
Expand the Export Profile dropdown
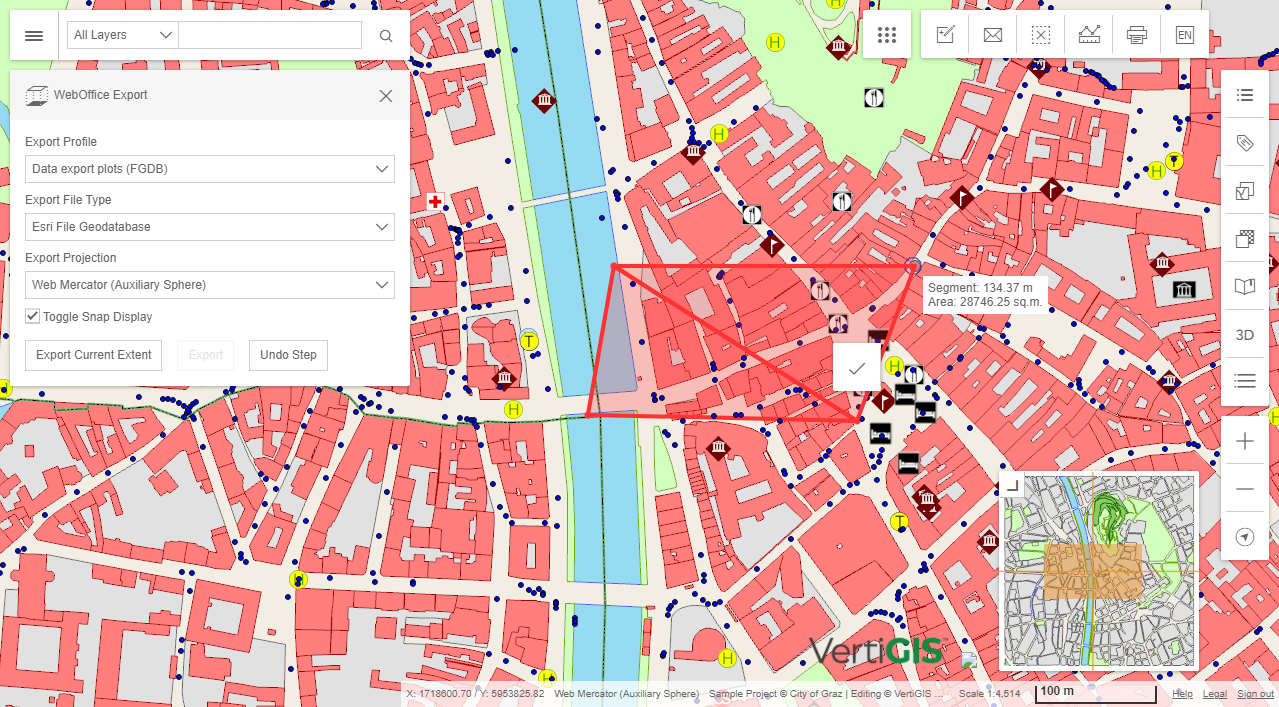[x=210, y=169]
